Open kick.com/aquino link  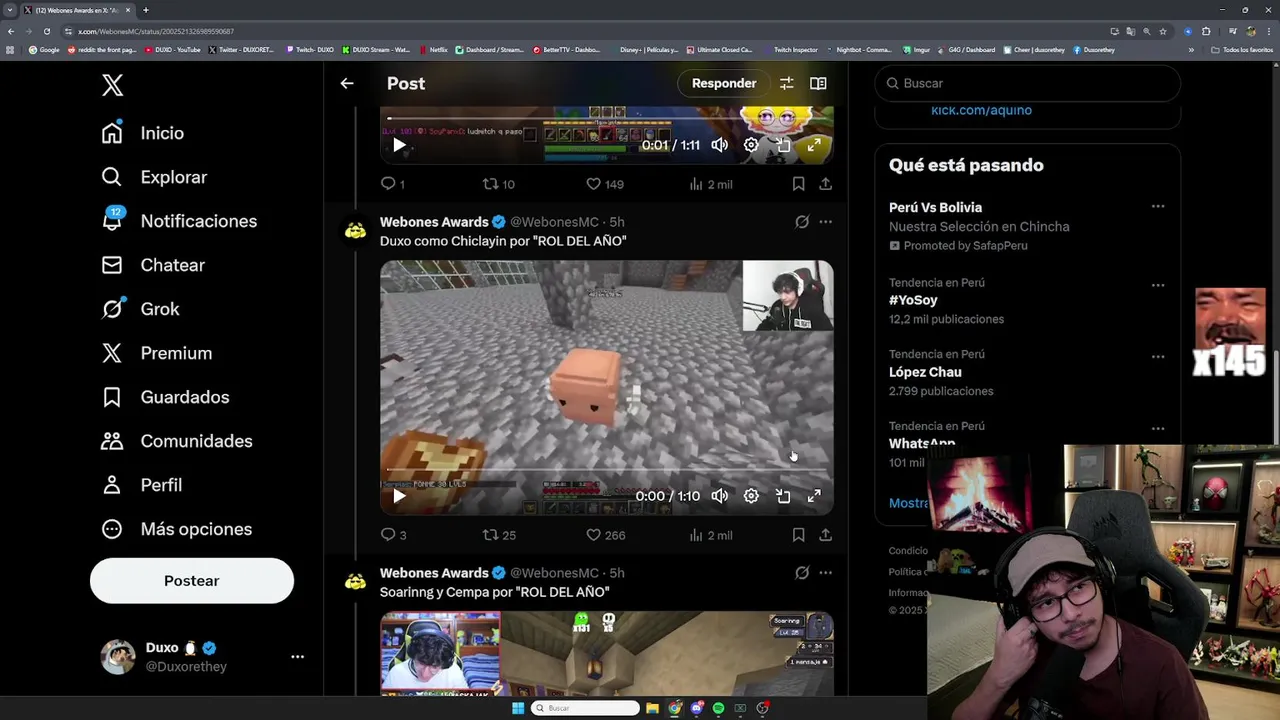[x=981, y=110]
